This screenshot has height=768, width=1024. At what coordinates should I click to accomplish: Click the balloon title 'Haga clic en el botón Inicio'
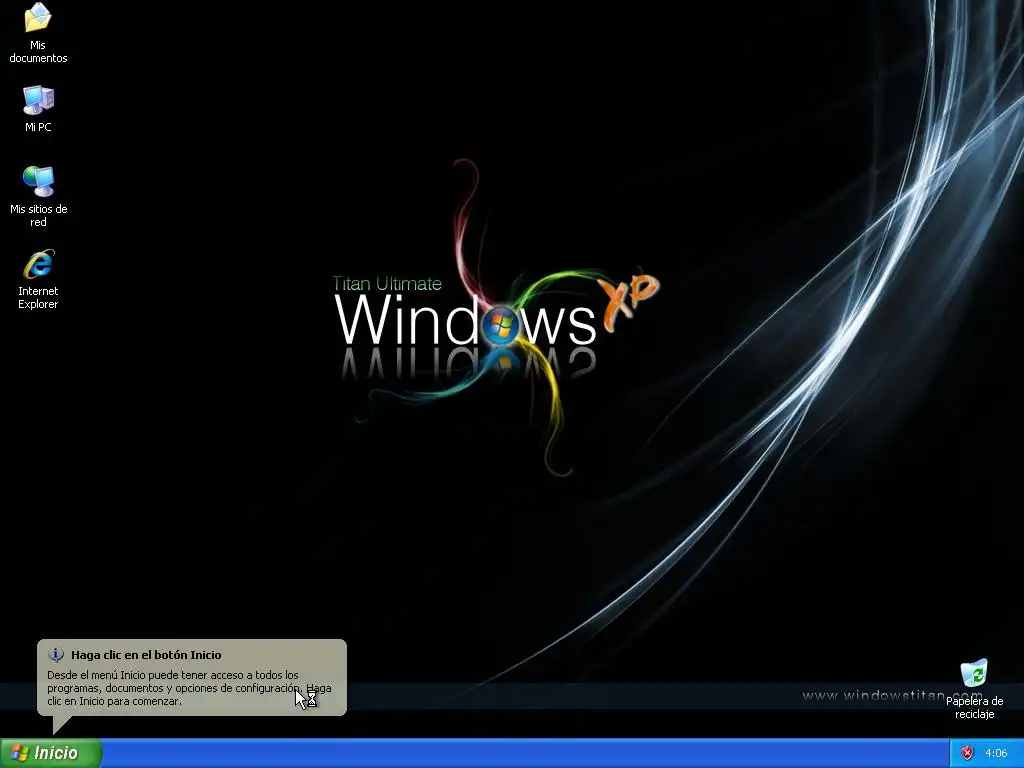pos(146,655)
